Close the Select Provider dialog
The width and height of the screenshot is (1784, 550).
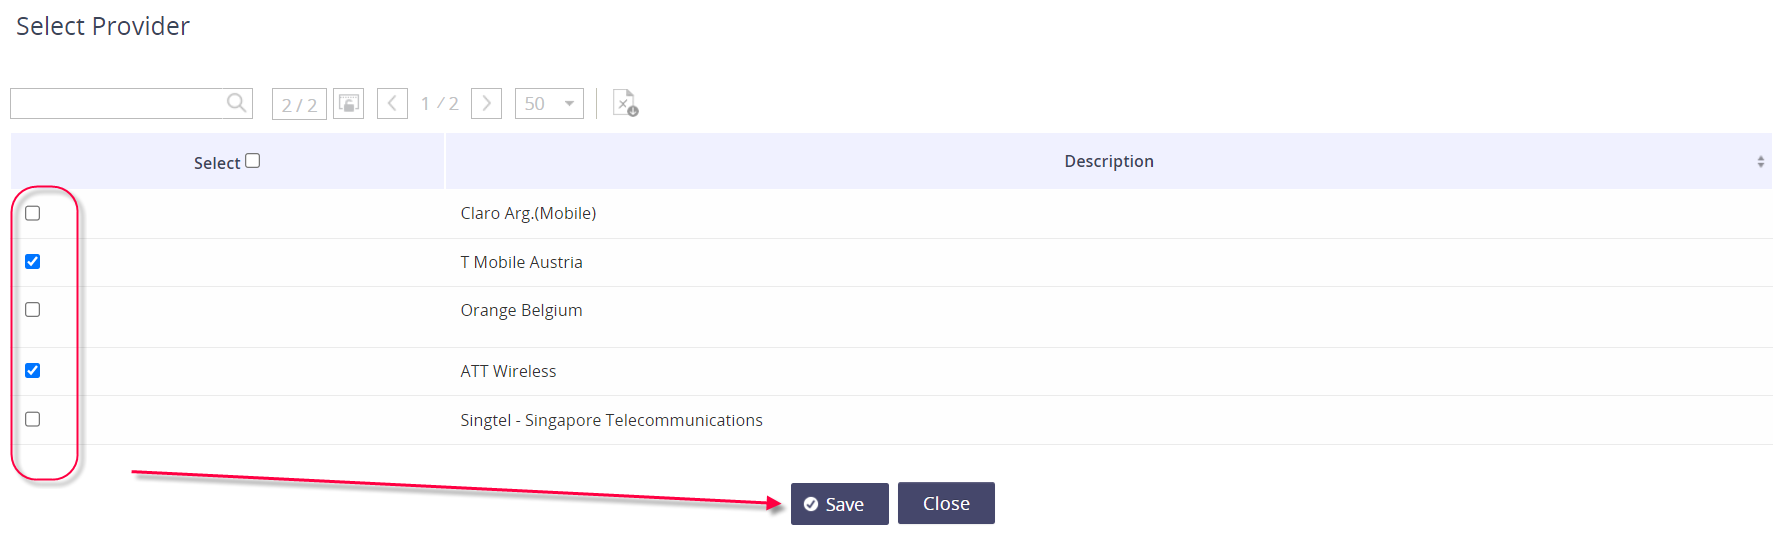[x=946, y=503]
